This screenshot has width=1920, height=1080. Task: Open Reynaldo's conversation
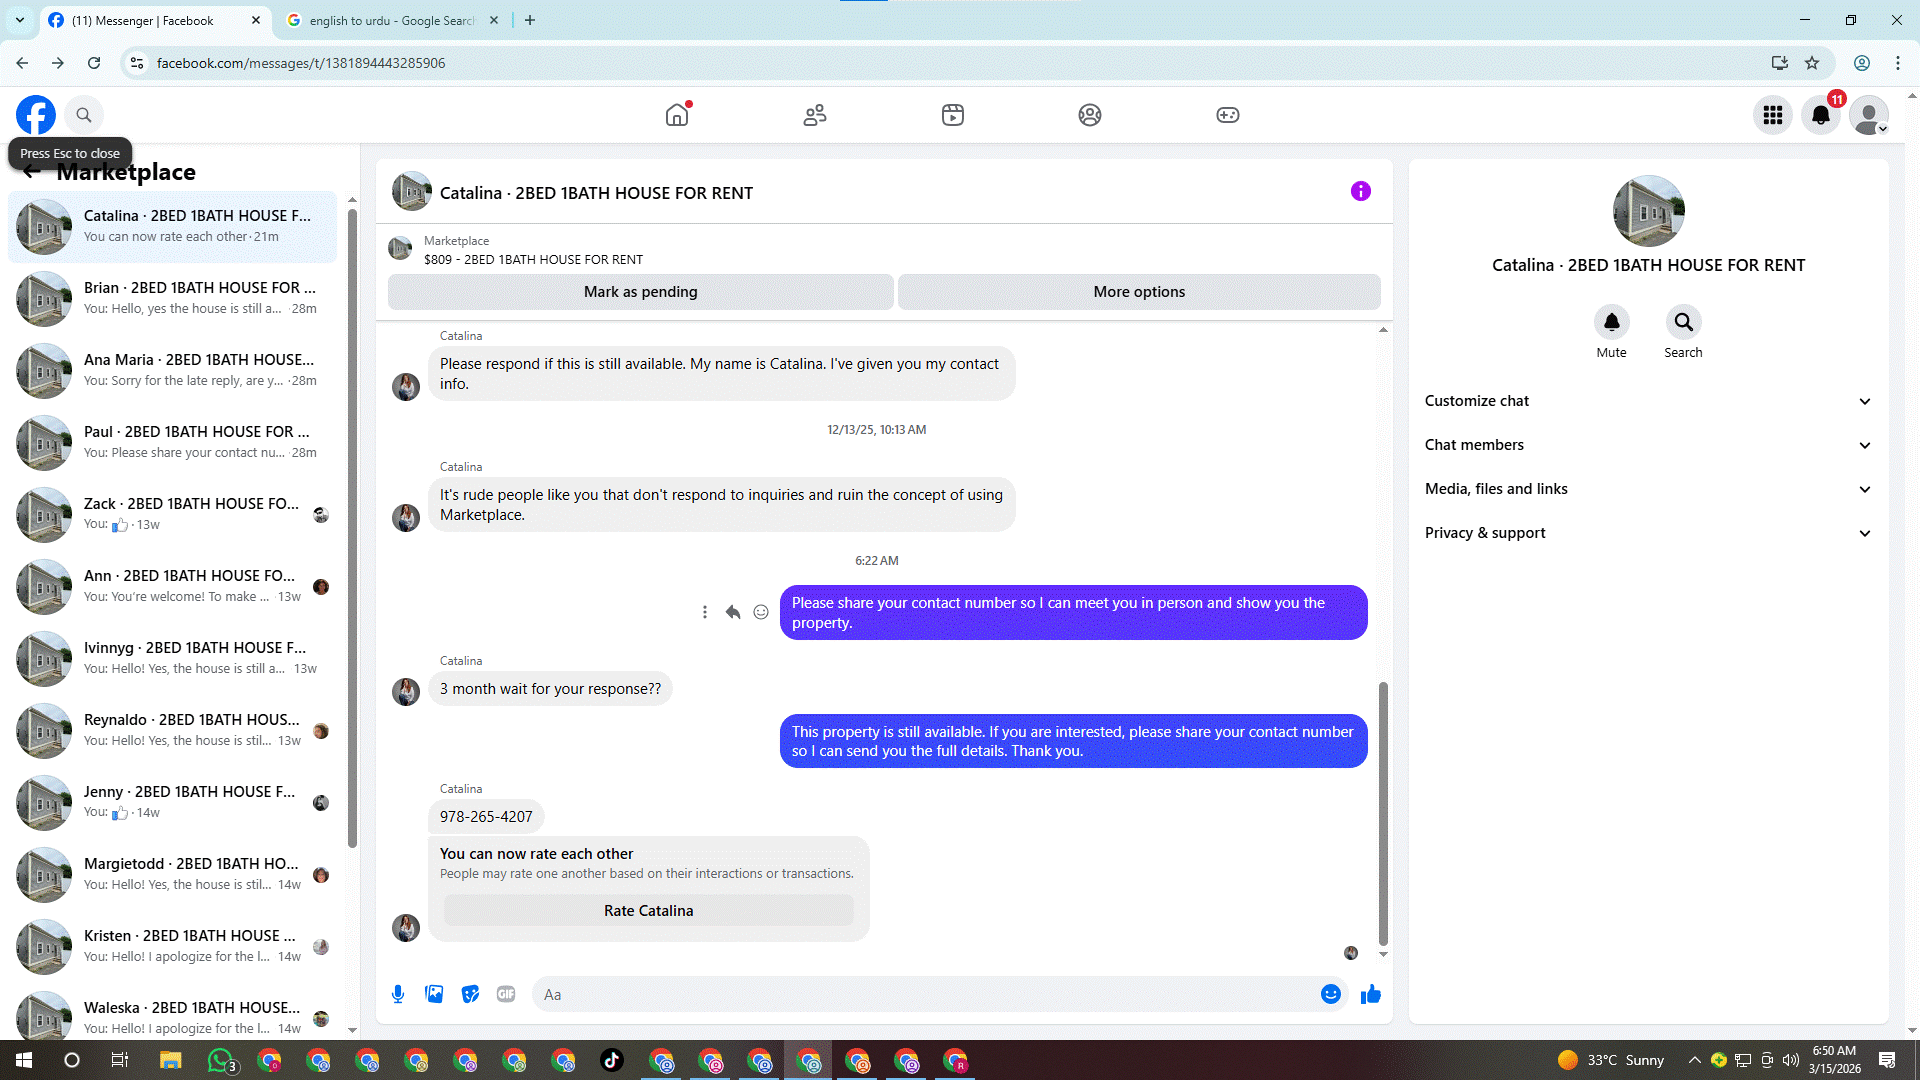tap(173, 730)
